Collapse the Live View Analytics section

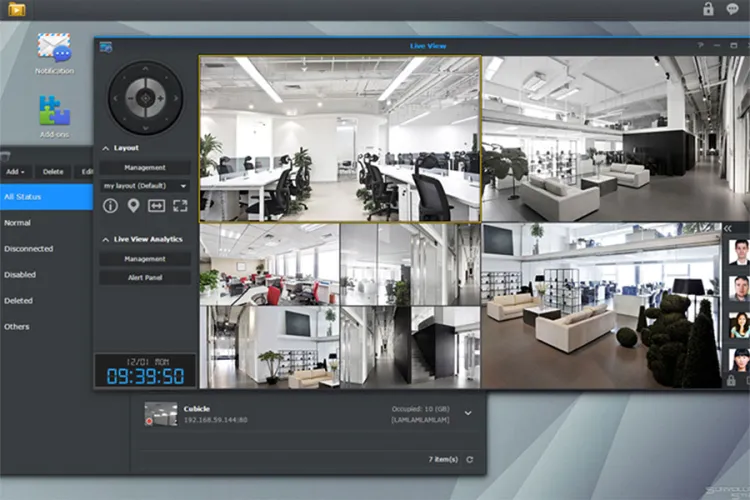[105, 239]
